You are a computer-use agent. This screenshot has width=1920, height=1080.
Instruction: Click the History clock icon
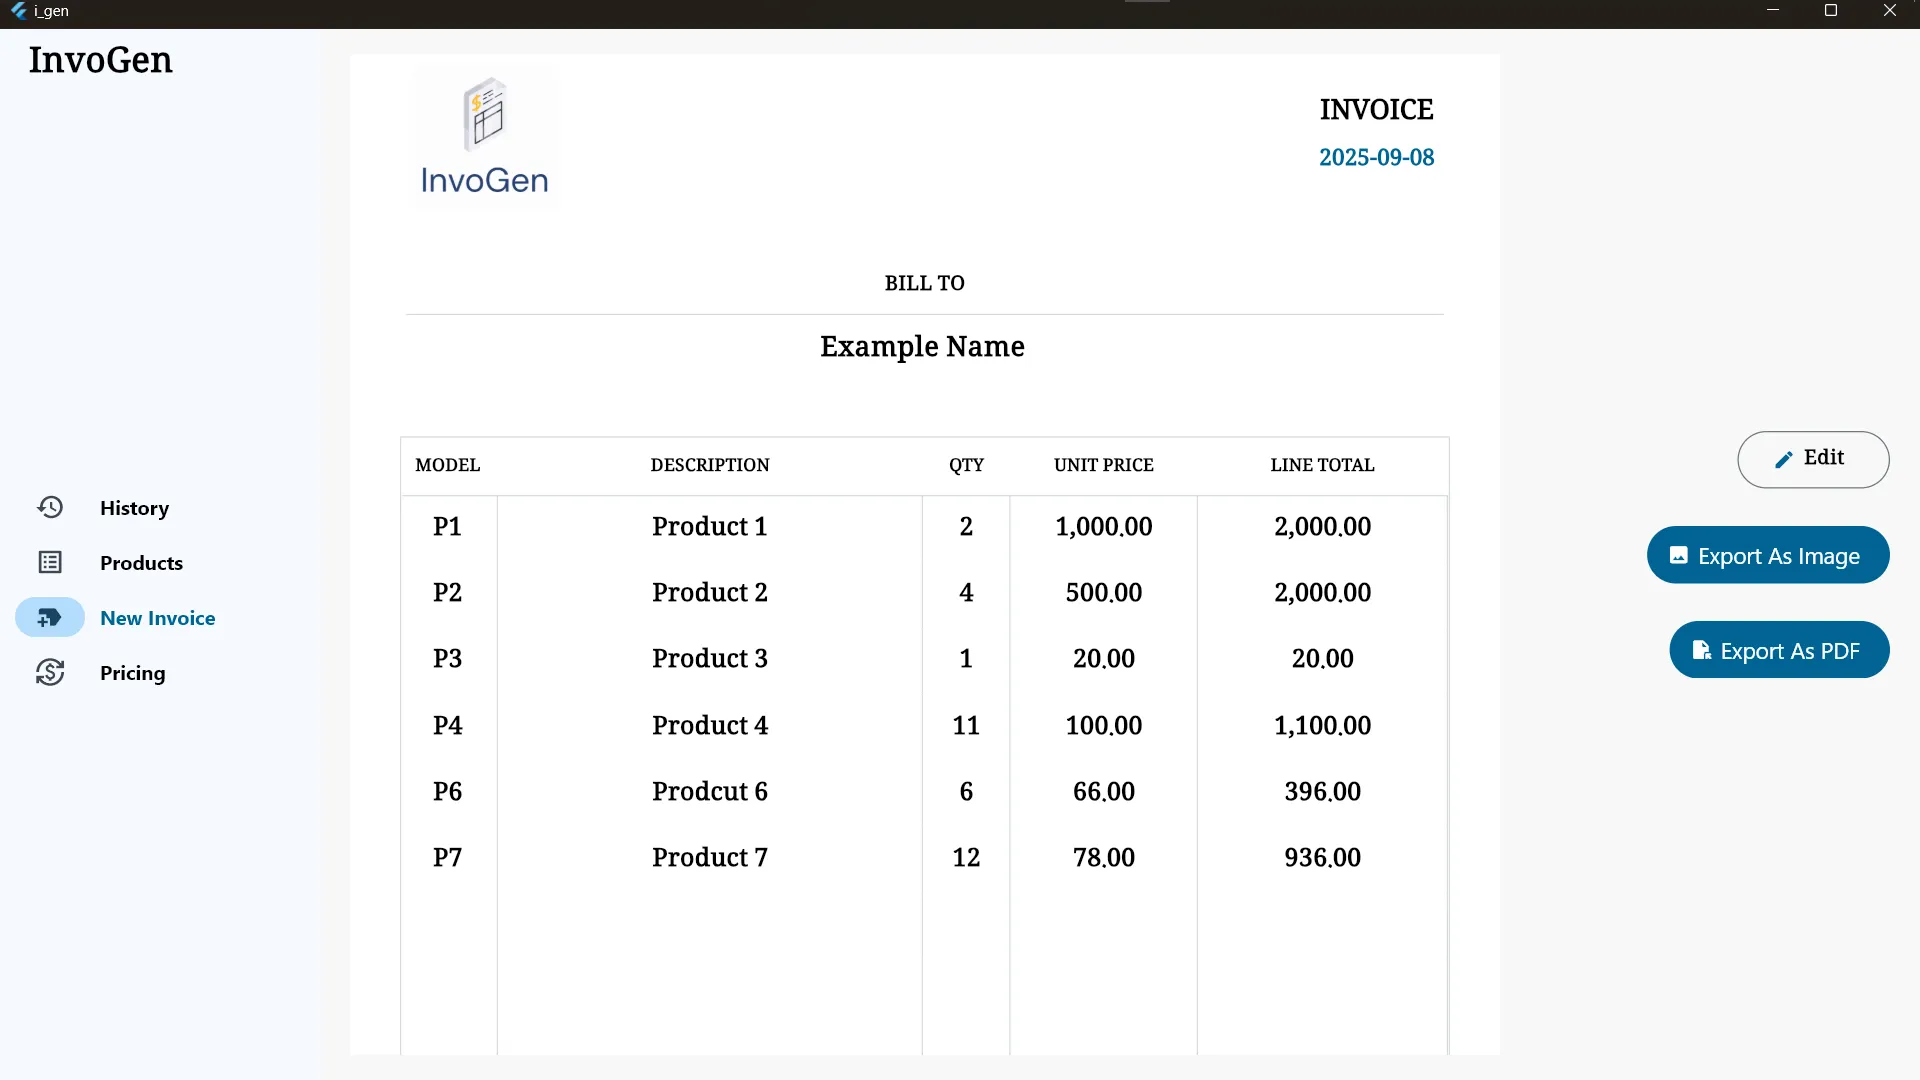point(50,508)
